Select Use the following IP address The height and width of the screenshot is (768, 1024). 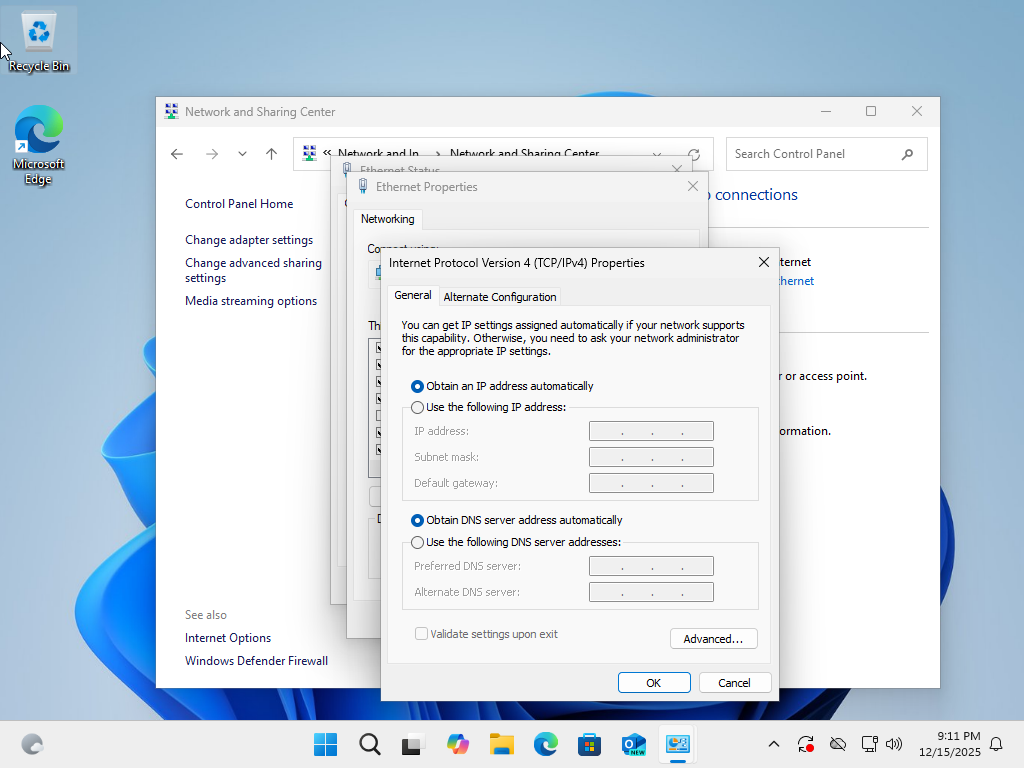(x=418, y=407)
